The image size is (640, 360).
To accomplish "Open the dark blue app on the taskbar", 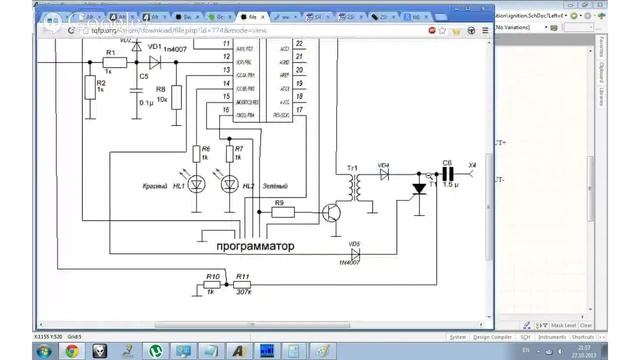I will pos(267,351).
